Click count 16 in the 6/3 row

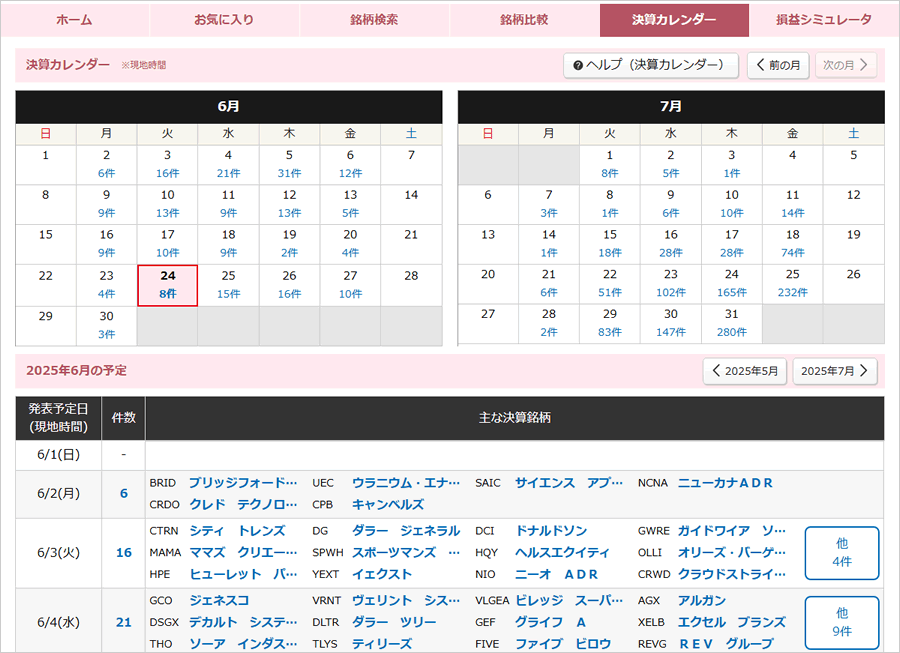[123, 553]
